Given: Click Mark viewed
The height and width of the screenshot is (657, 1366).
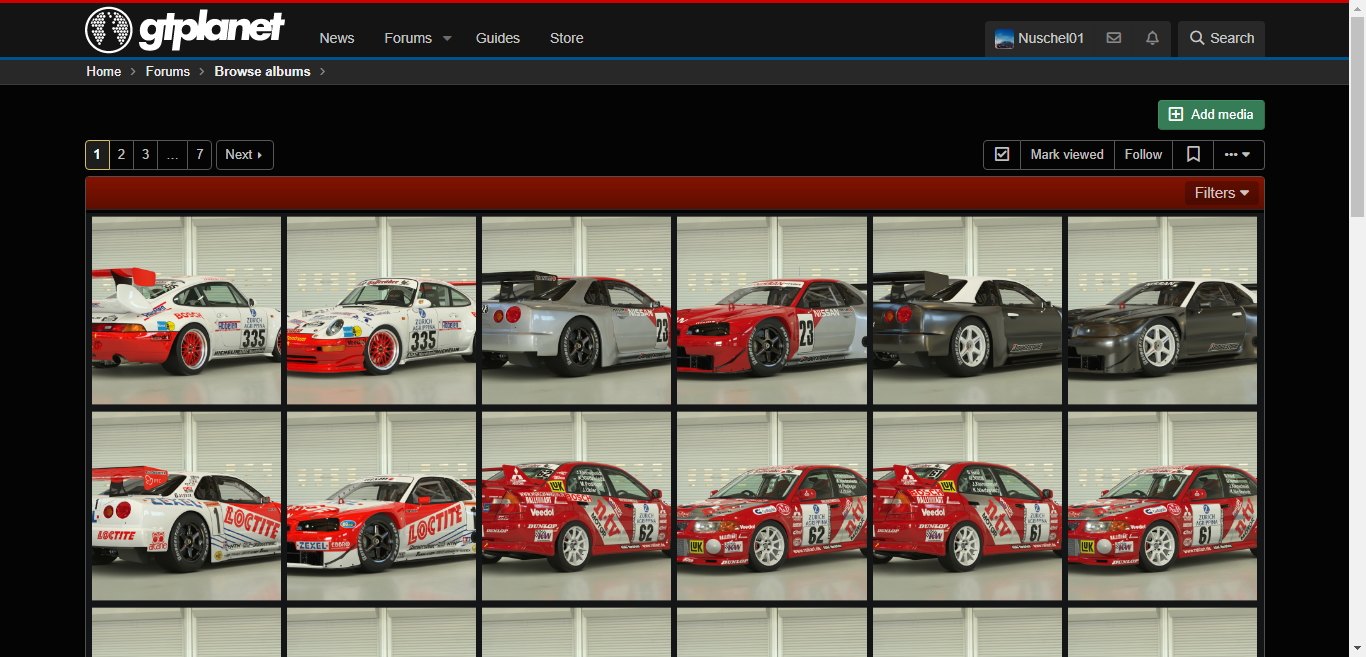Looking at the screenshot, I should [x=1067, y=155].
